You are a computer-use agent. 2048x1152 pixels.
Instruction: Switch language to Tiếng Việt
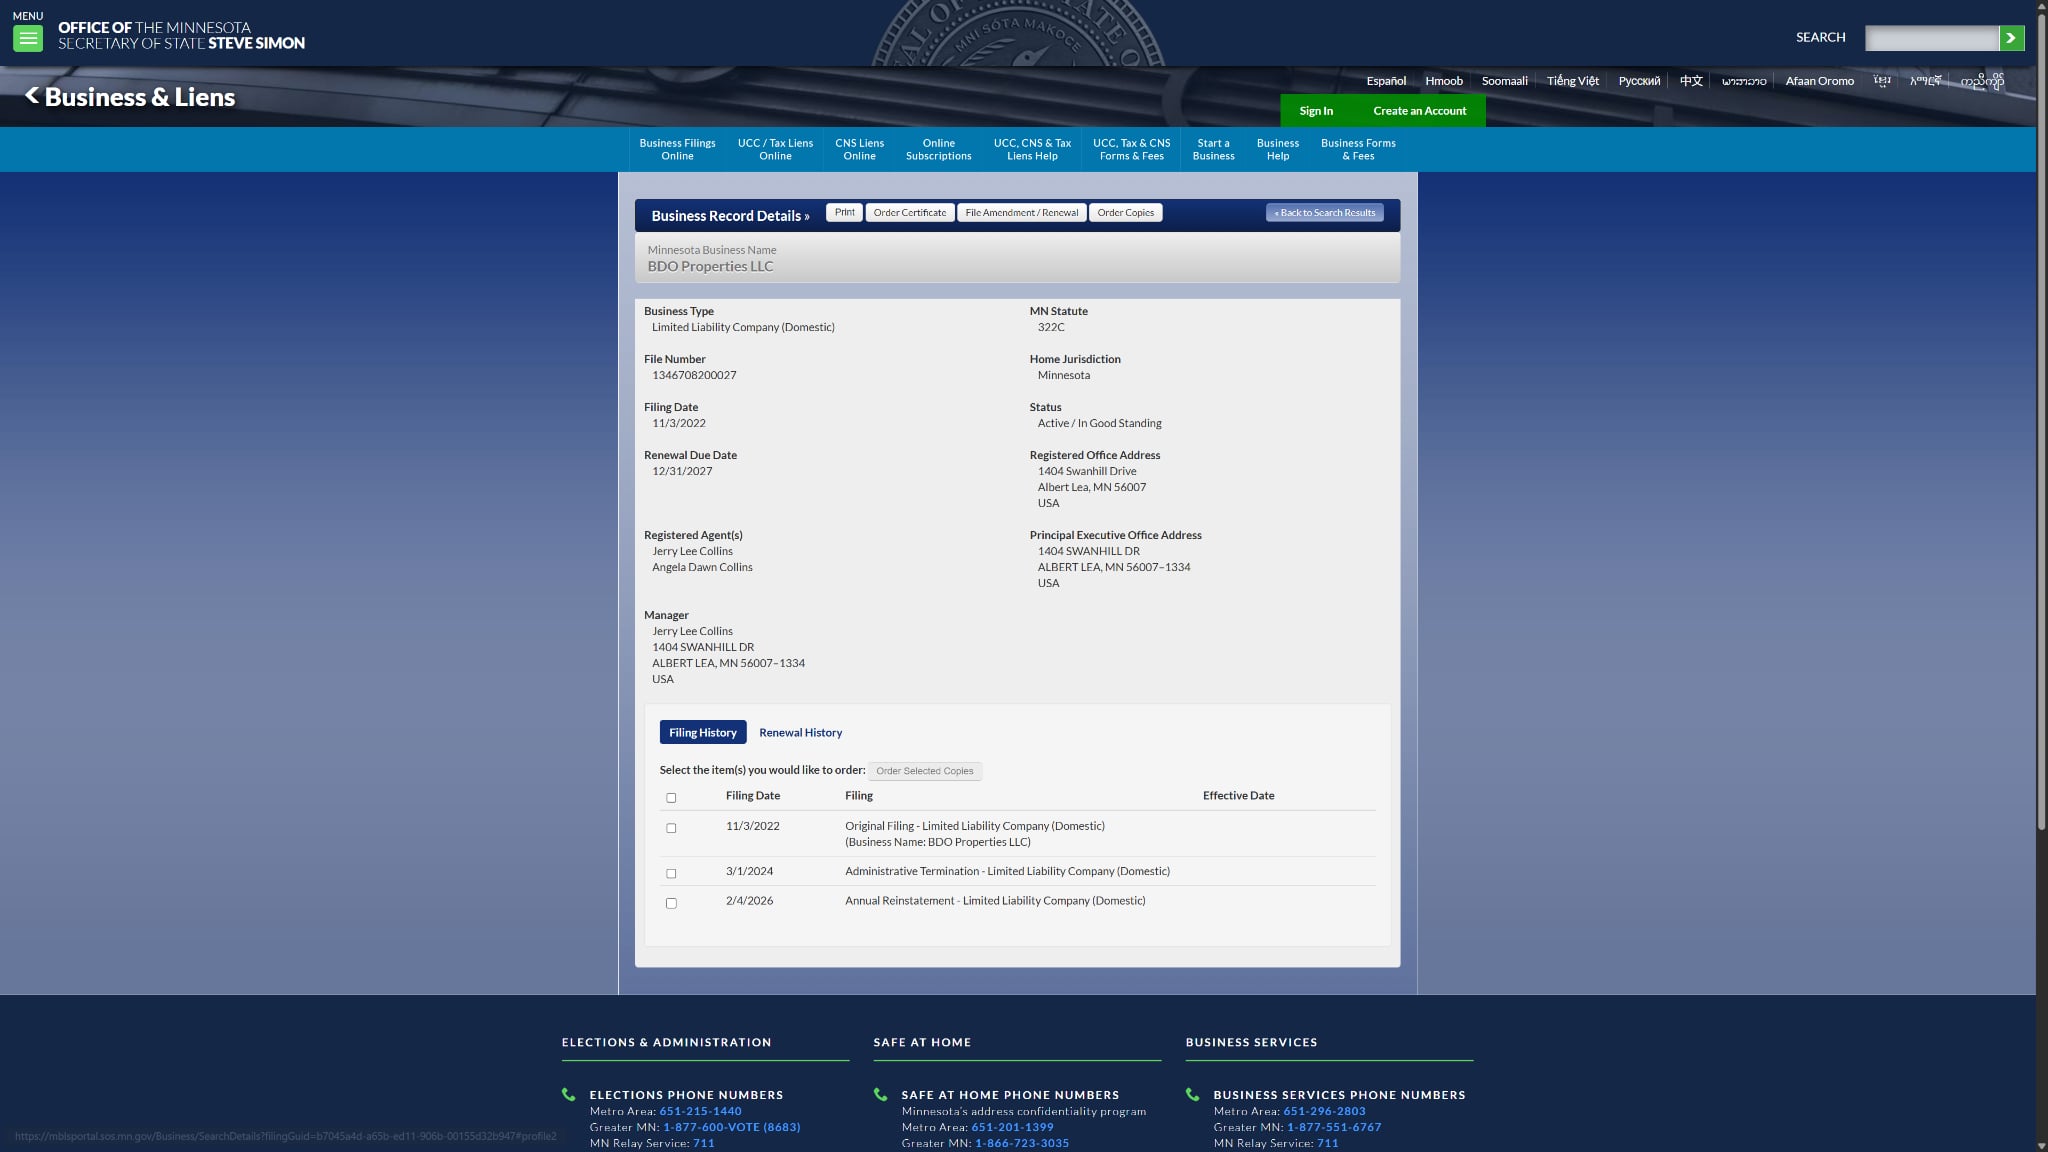click(1573, 81)
